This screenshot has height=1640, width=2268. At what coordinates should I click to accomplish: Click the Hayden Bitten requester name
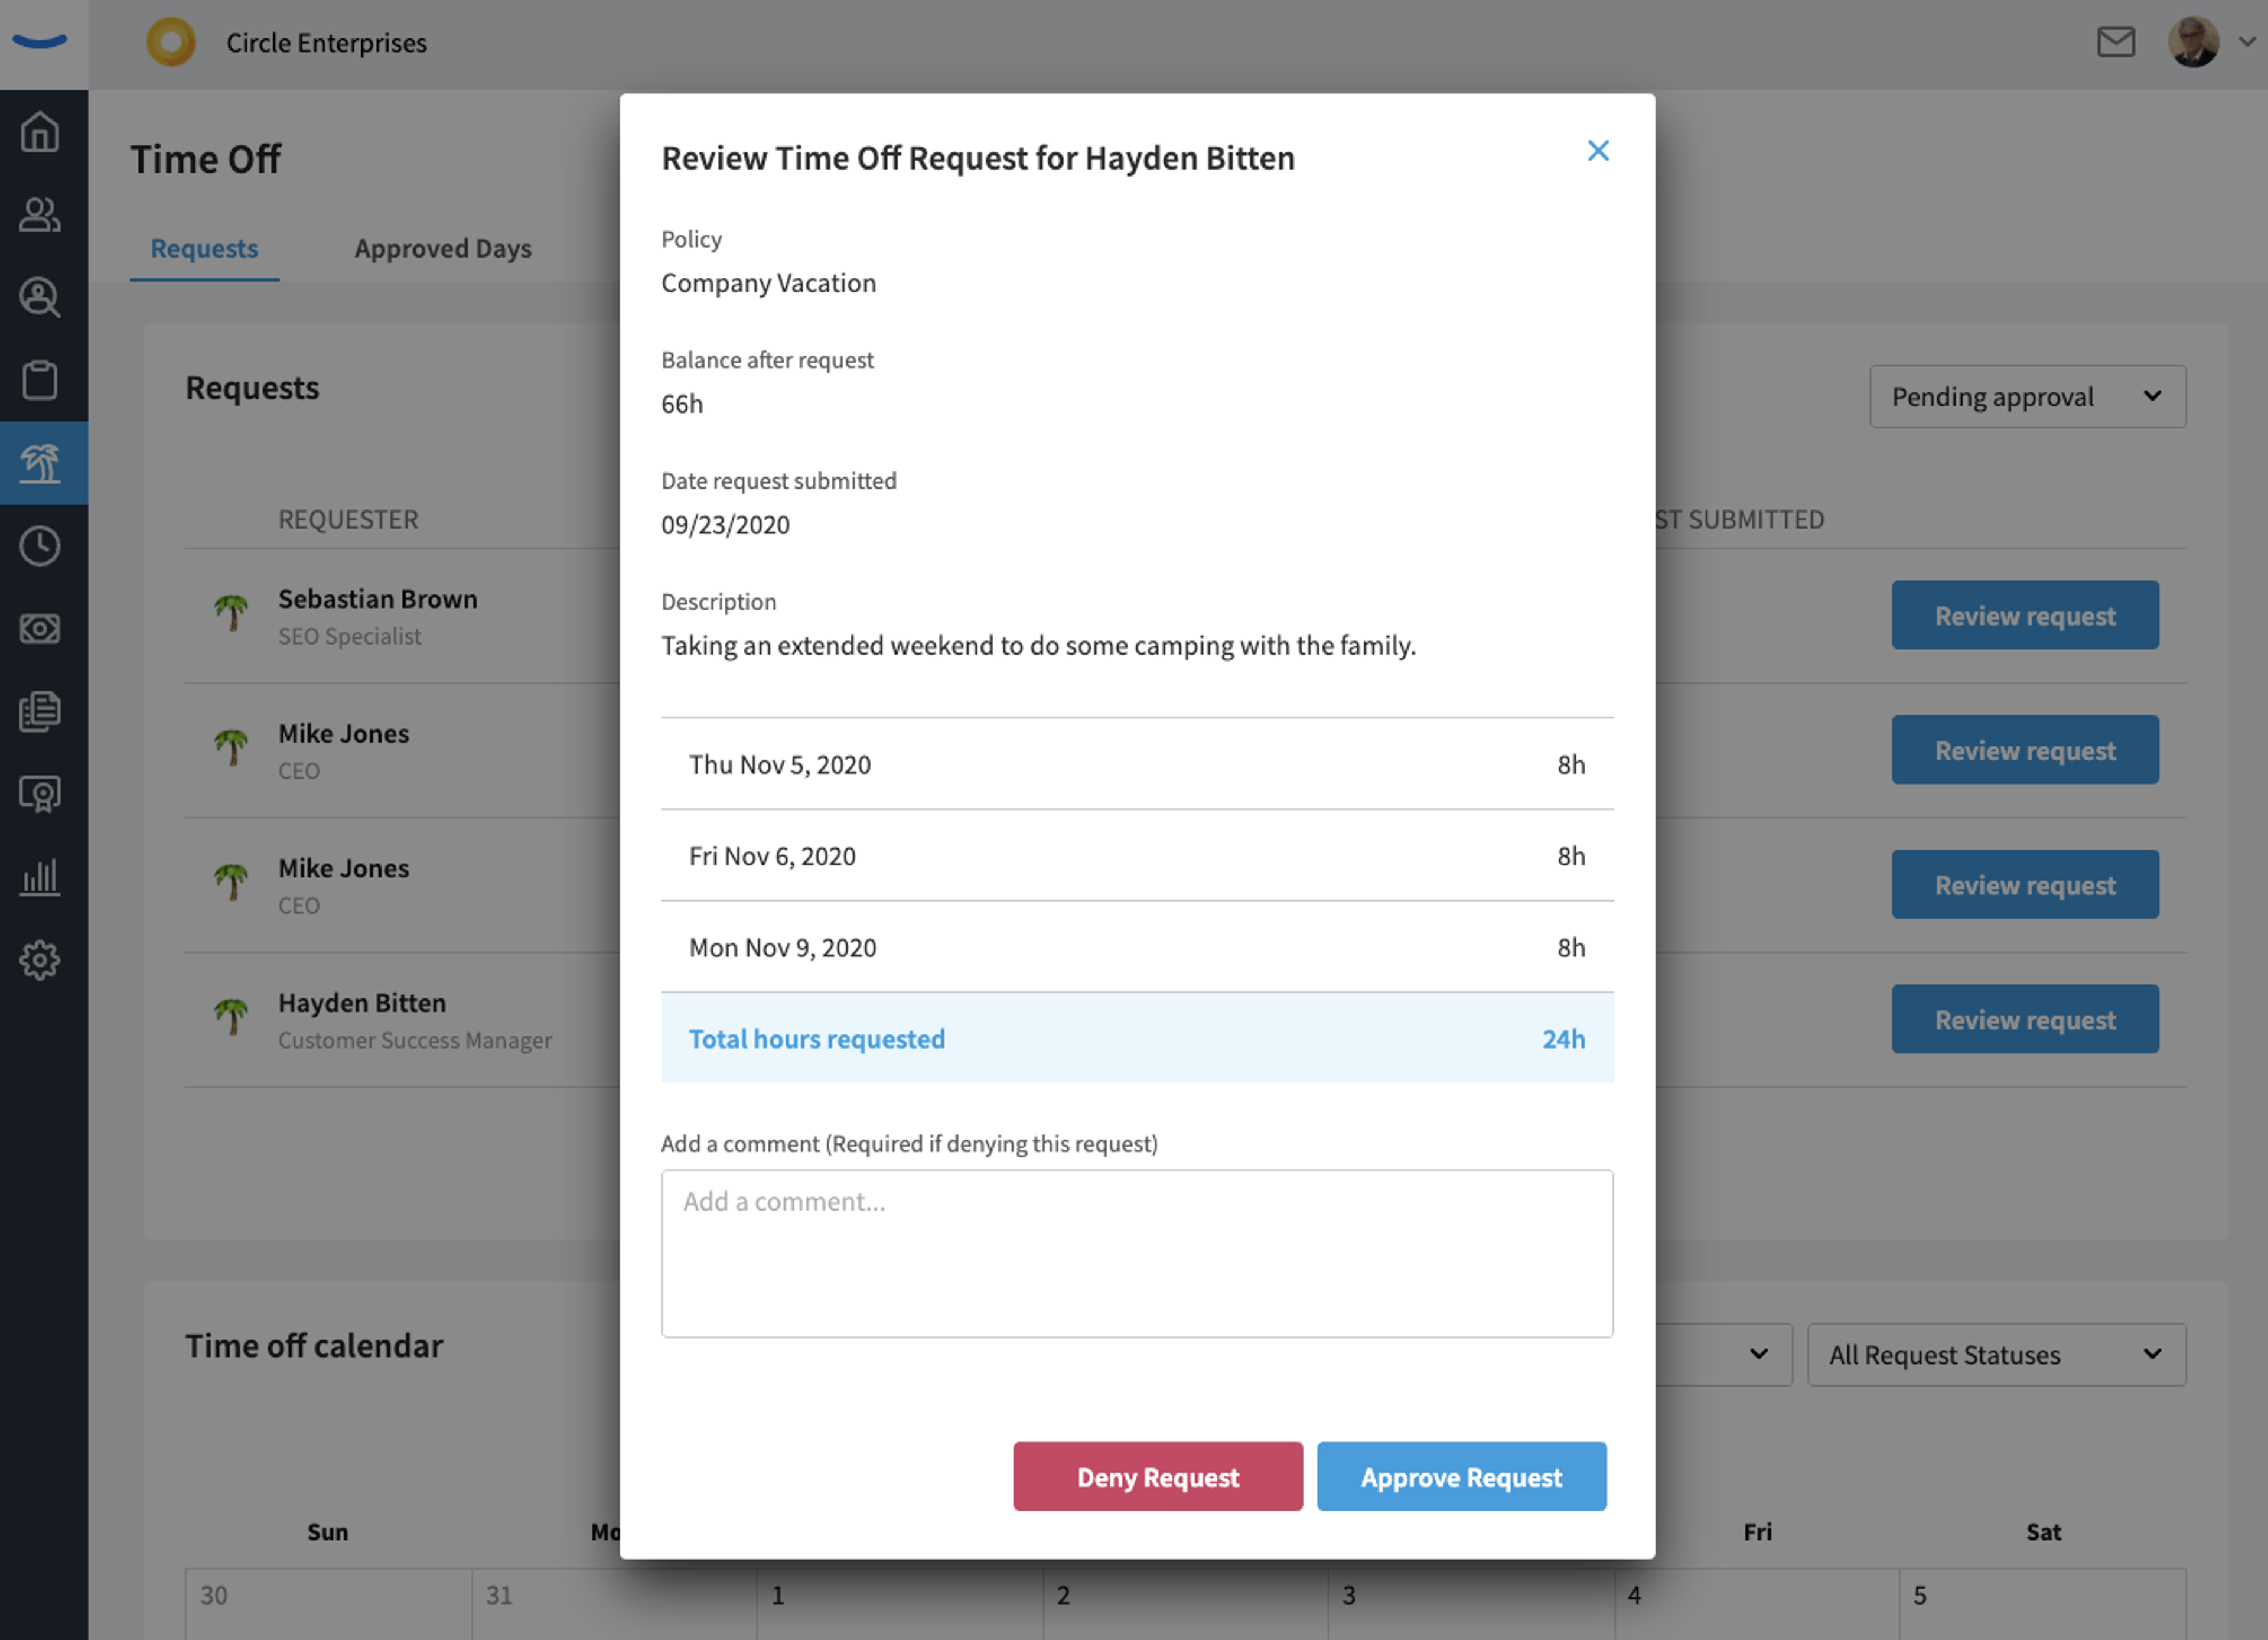pos(362,1003)
